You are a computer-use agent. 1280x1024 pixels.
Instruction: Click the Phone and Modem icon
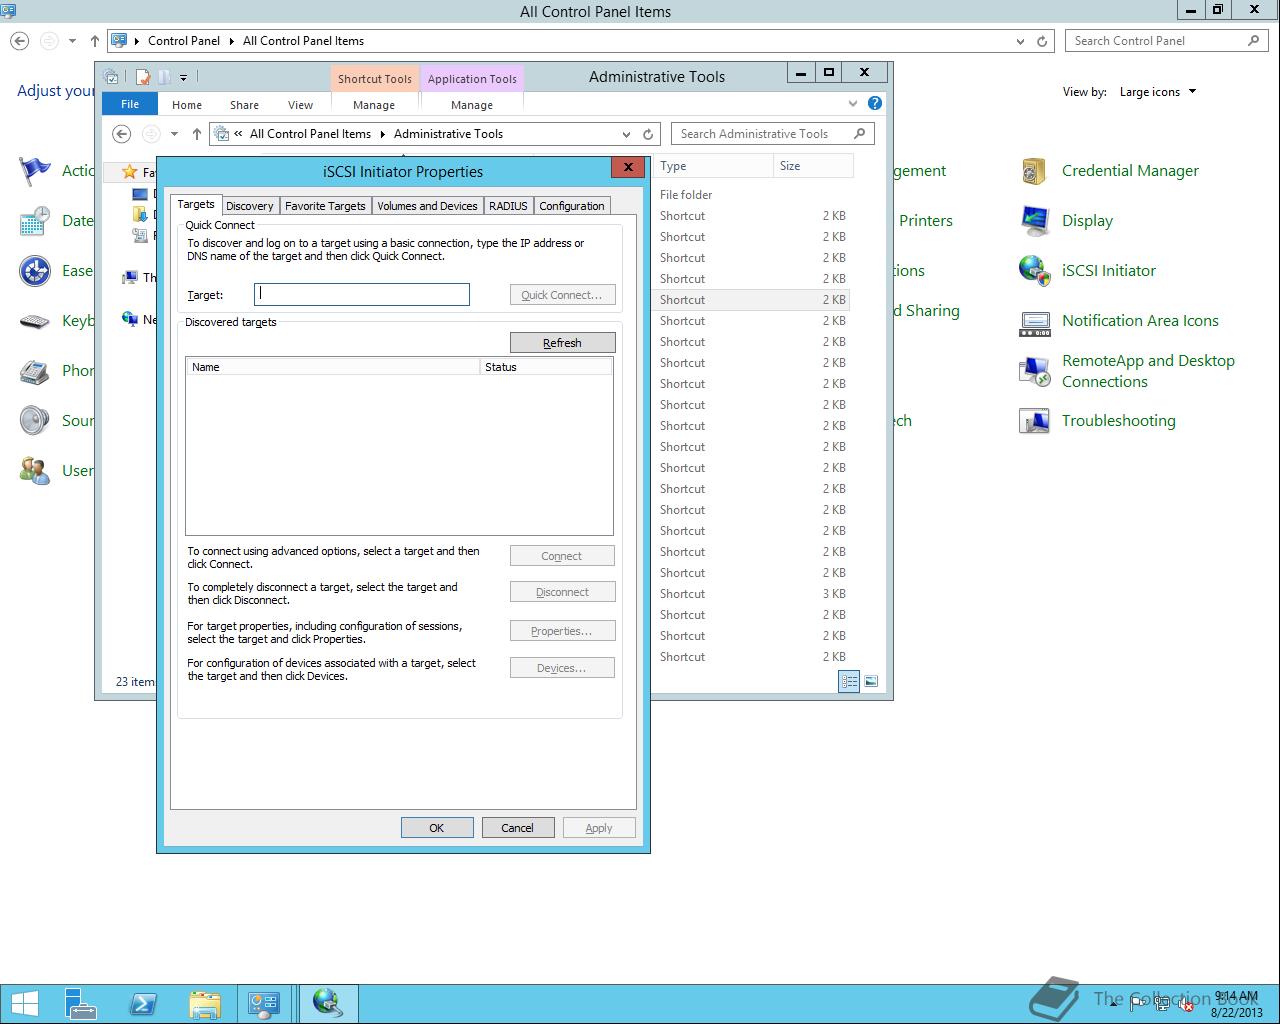pos(35,371)
